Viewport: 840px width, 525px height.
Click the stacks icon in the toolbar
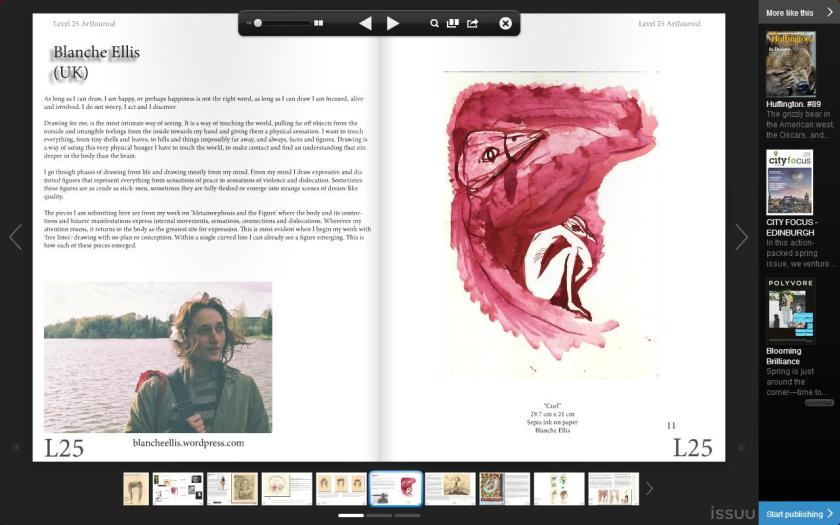453,24
